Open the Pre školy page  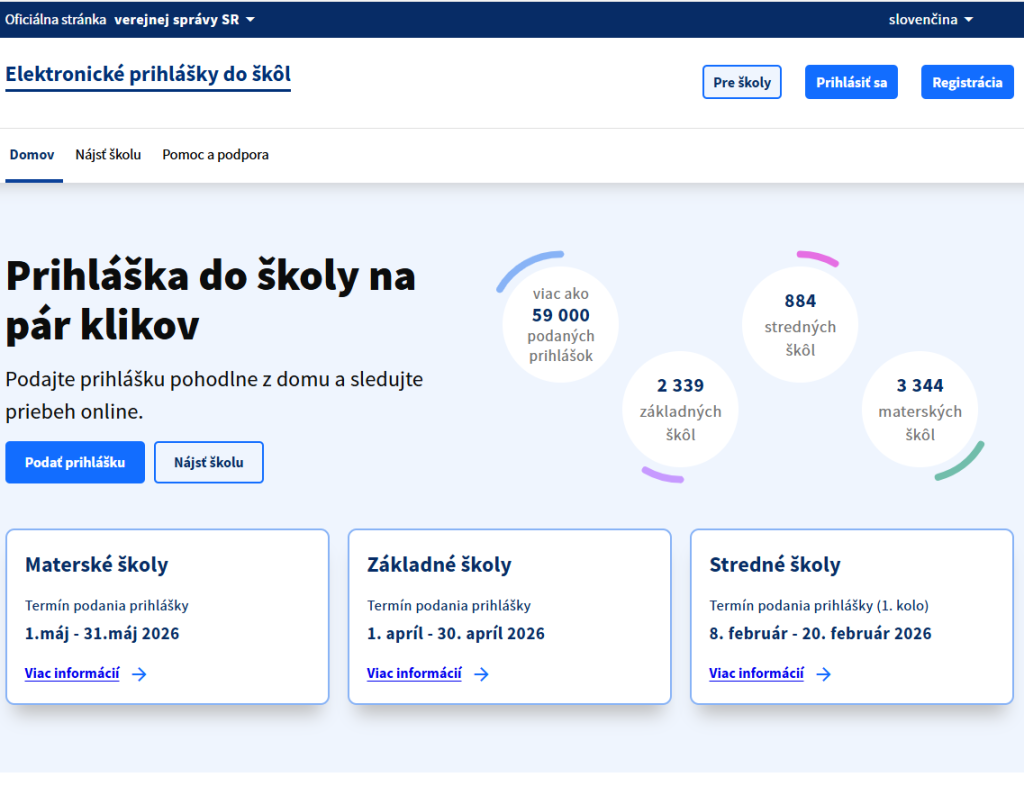click(741, 82)
